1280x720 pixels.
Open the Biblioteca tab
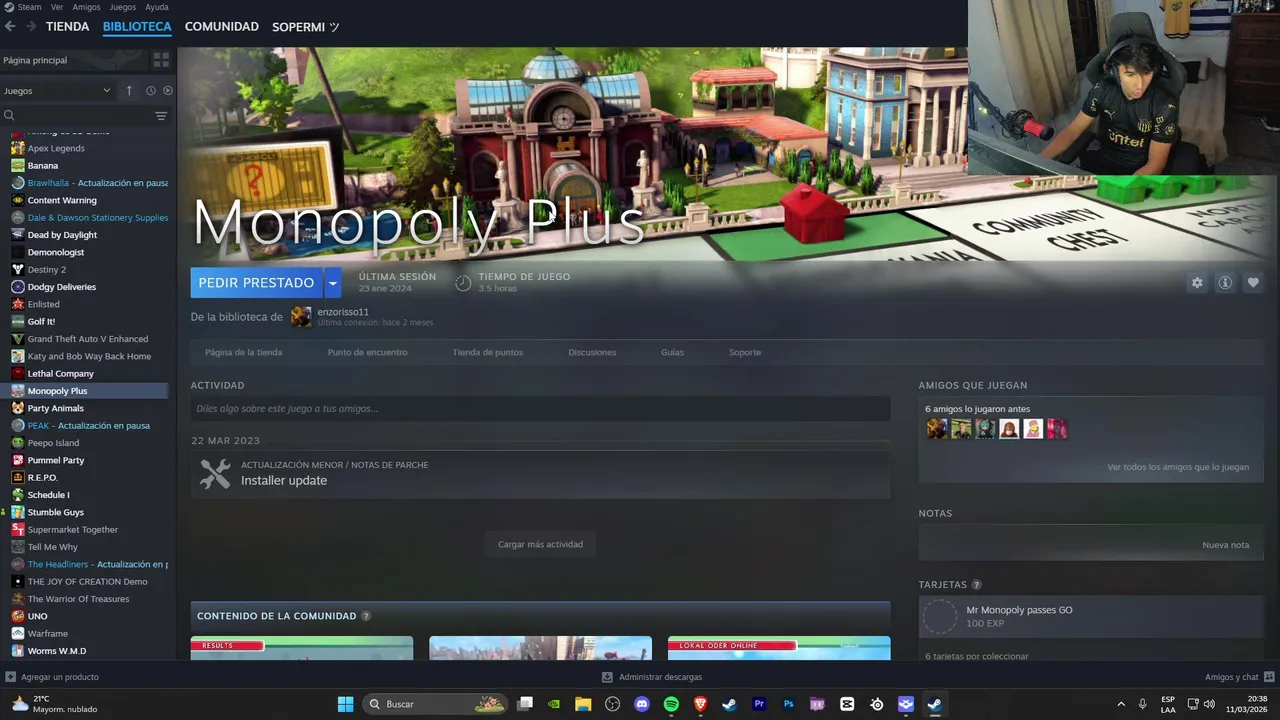tap(137, 27)
